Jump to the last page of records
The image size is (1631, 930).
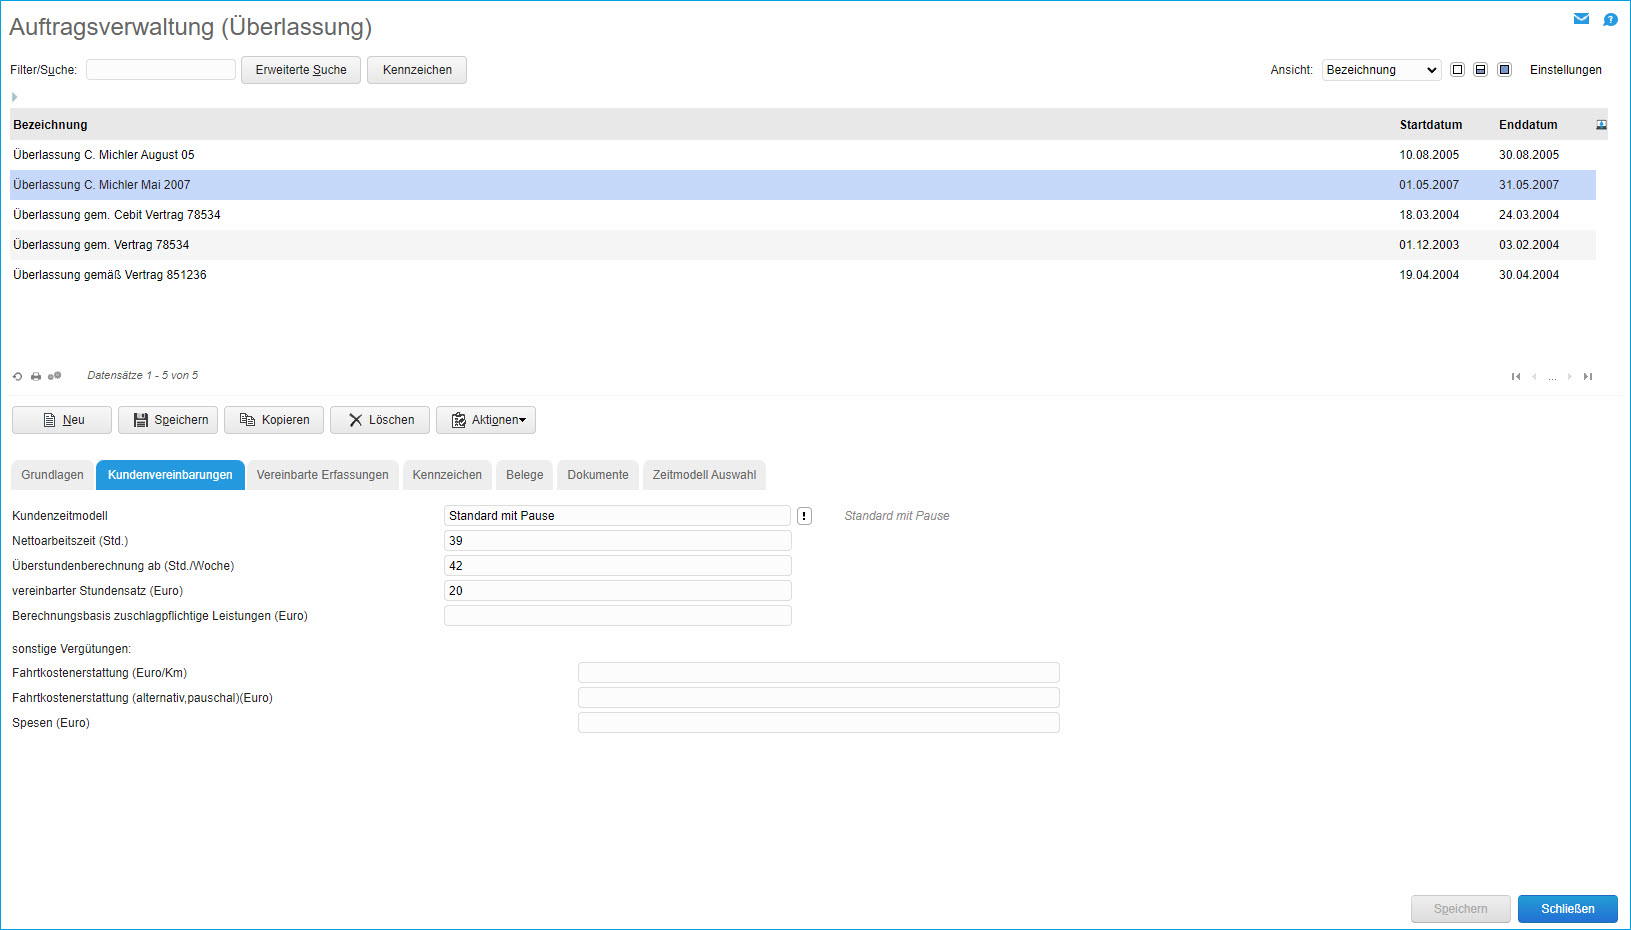[x=1588, y=376]
